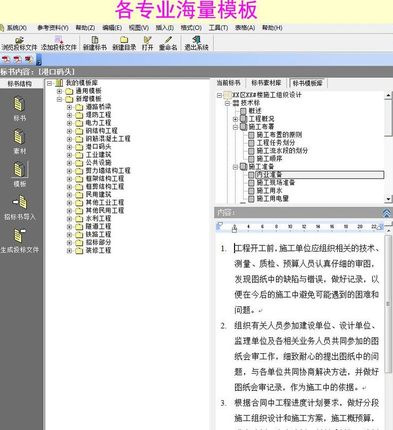The height and width of the screenshot is (430, 393).
Task: Toggle the checkbox beside 施工布置的原则
Action: pyautogui.click(x=251, y=135)
